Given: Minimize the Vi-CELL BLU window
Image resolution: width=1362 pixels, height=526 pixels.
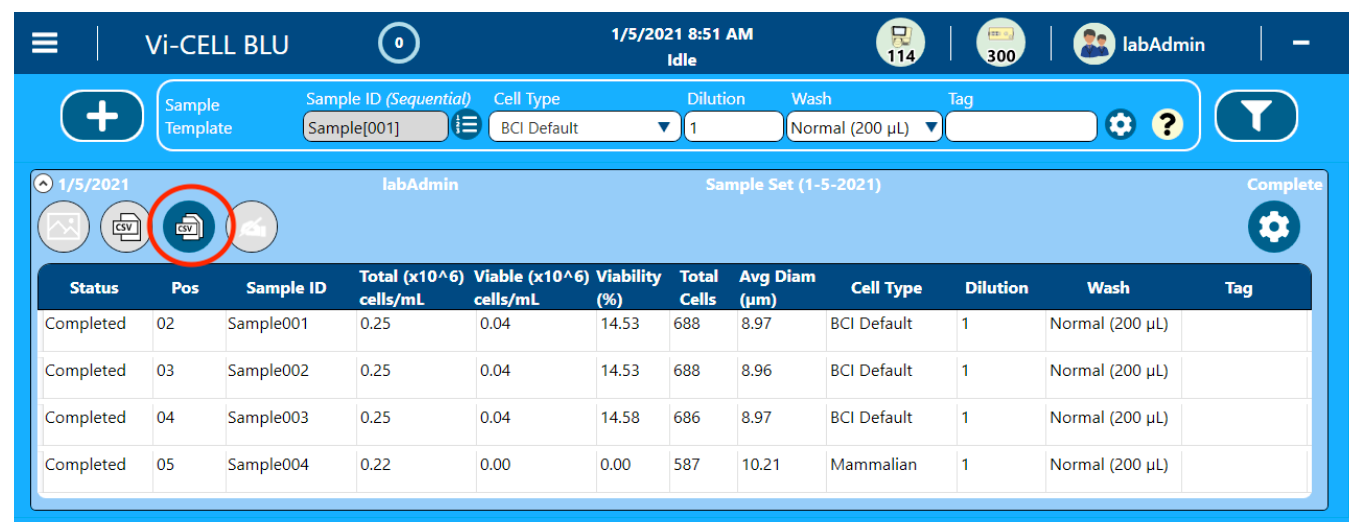Looking at the screenshot, I should 1301,44.
